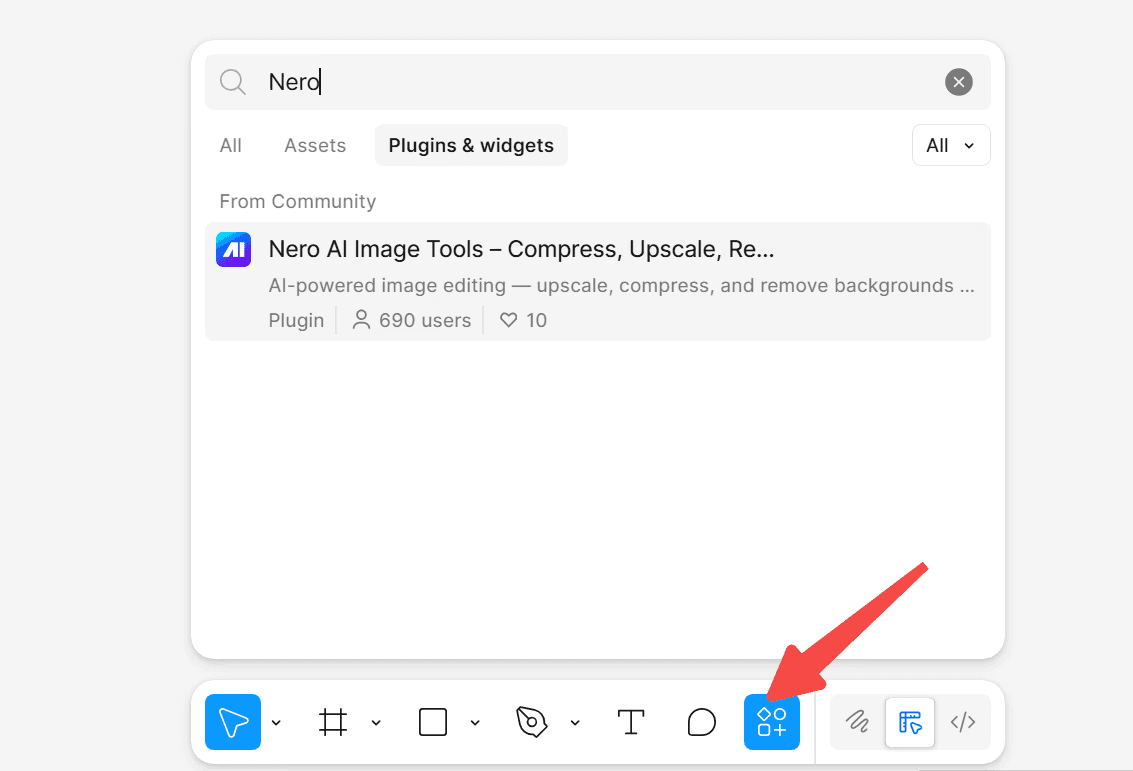The width and height of the screenshot is (1133, 771).
Task: Select the Comment tool
Action: pyautogui.click(x=702, y=722)
